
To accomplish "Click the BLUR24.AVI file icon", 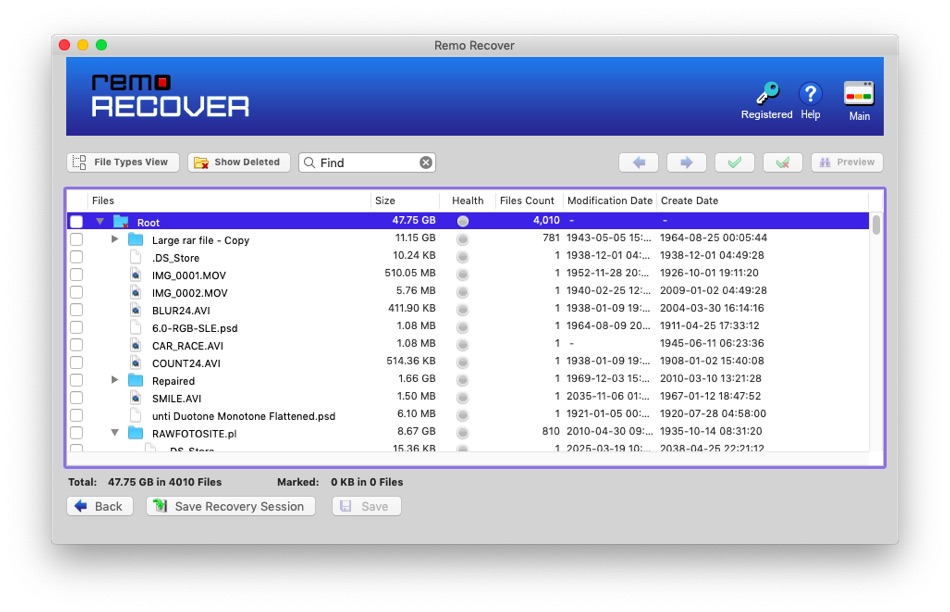I will pyautogui.click(x=136, y=310).
